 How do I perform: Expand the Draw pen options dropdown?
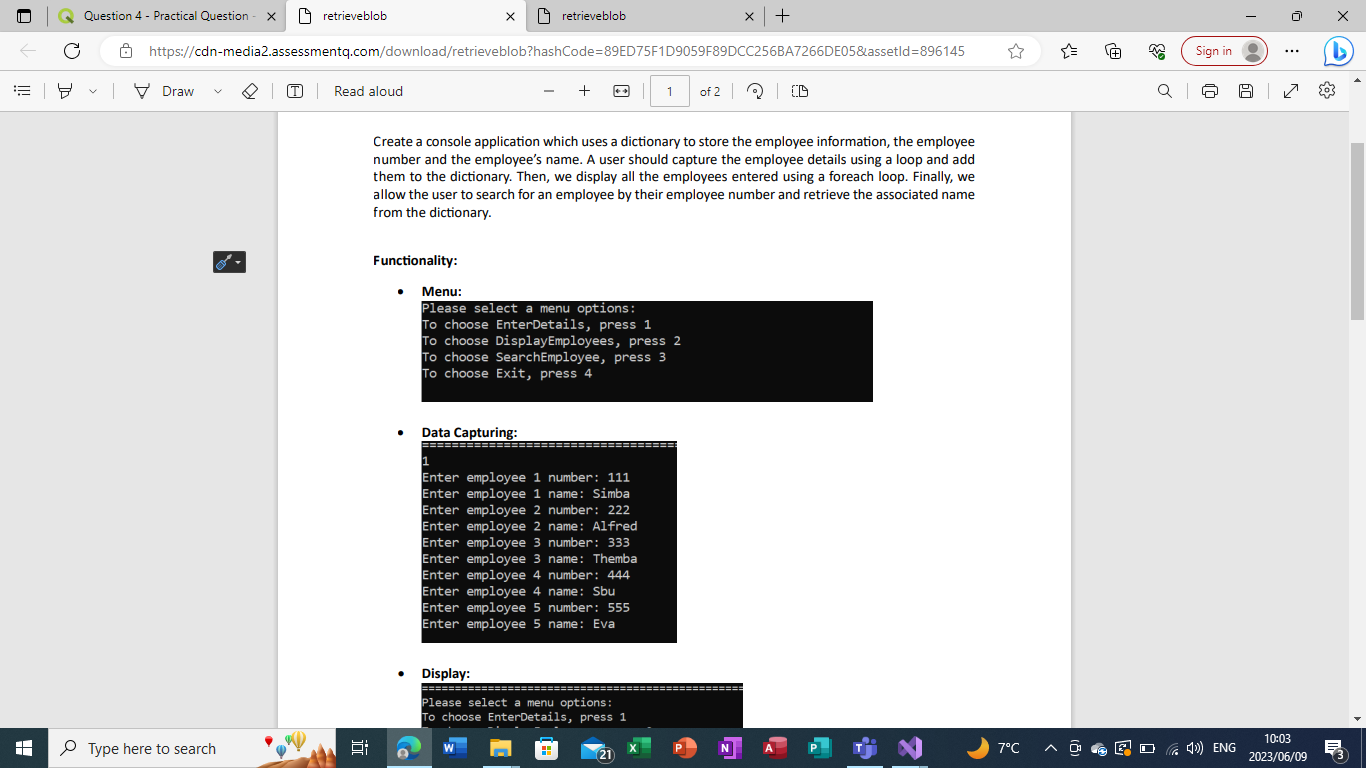(217, 90)
